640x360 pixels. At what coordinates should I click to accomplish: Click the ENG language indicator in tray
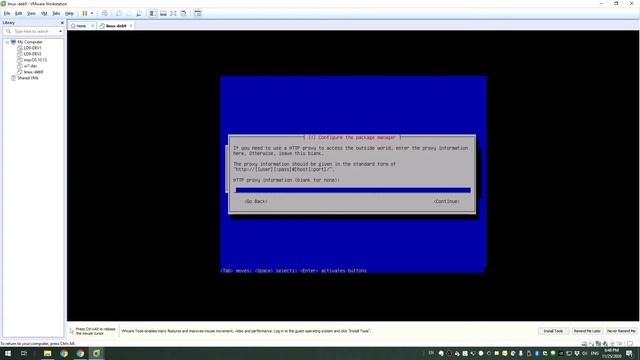pos(595,353)
